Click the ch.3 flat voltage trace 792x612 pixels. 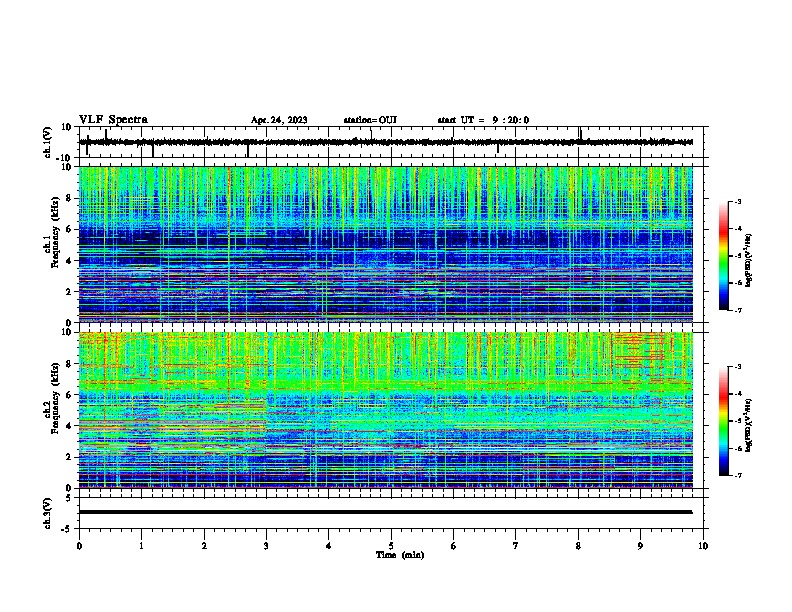point(385,512)
